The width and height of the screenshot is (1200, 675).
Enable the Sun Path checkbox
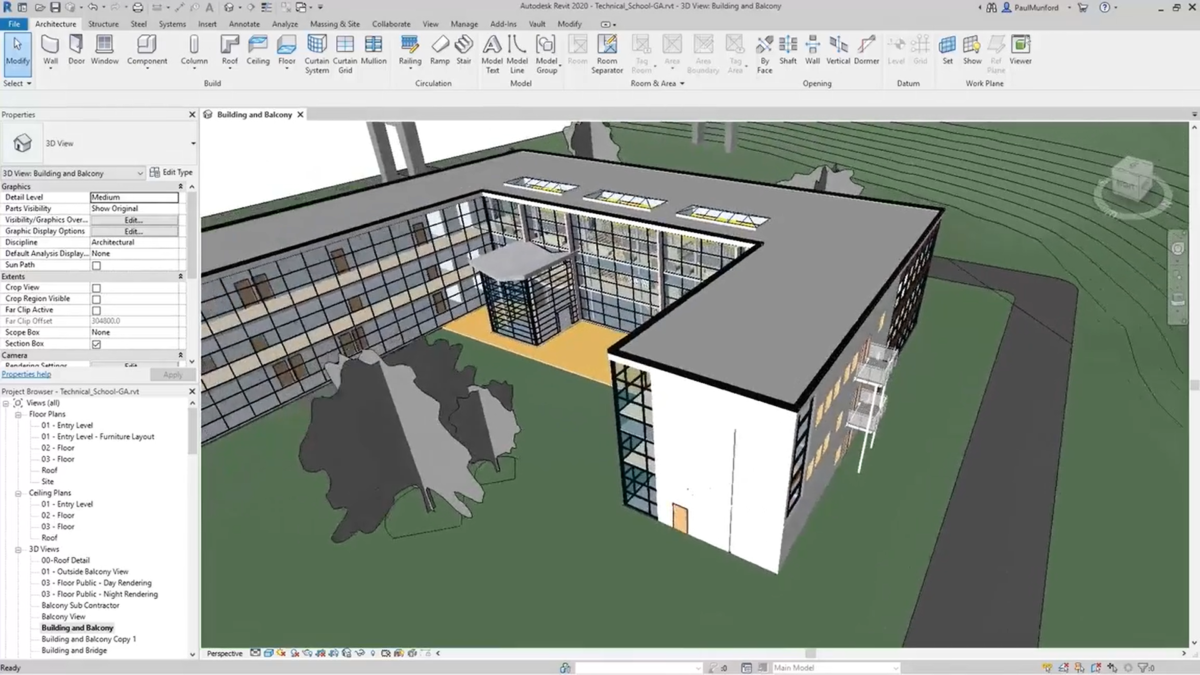pyautogui.click(x=96, y=266)
